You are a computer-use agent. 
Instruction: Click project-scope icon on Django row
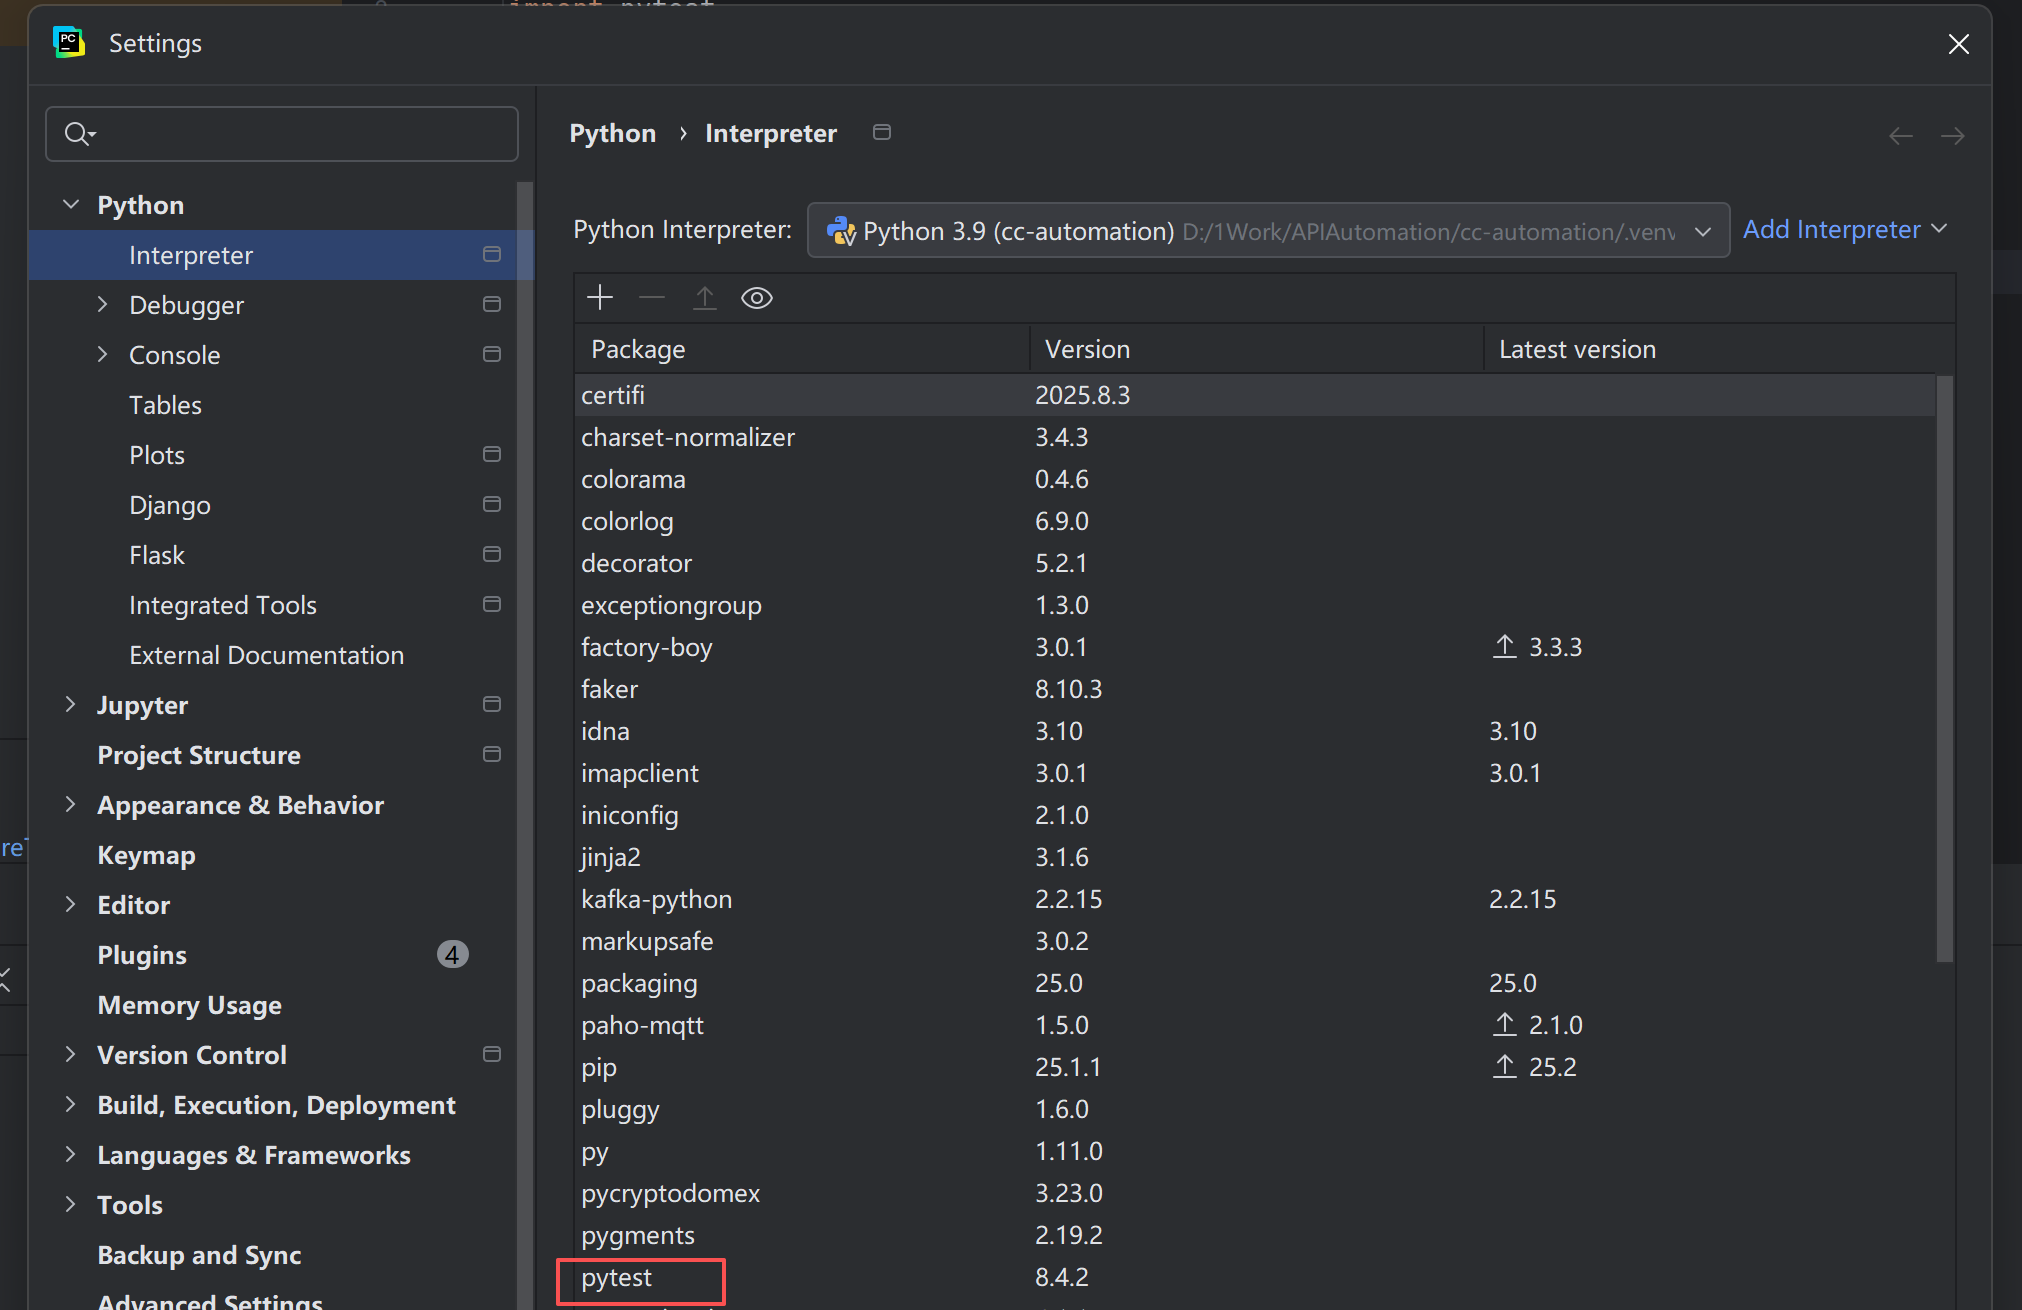coord(491,504)
